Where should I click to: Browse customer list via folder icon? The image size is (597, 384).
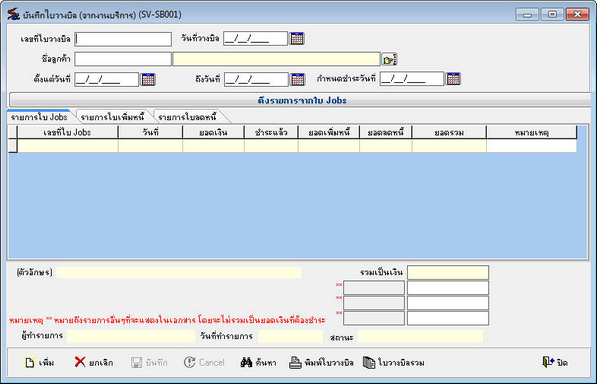tap(389, 59)
